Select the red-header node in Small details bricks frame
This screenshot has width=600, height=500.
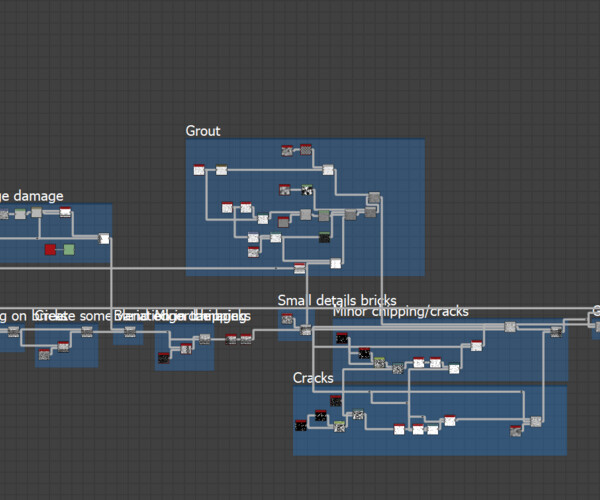tap(287, 319)
